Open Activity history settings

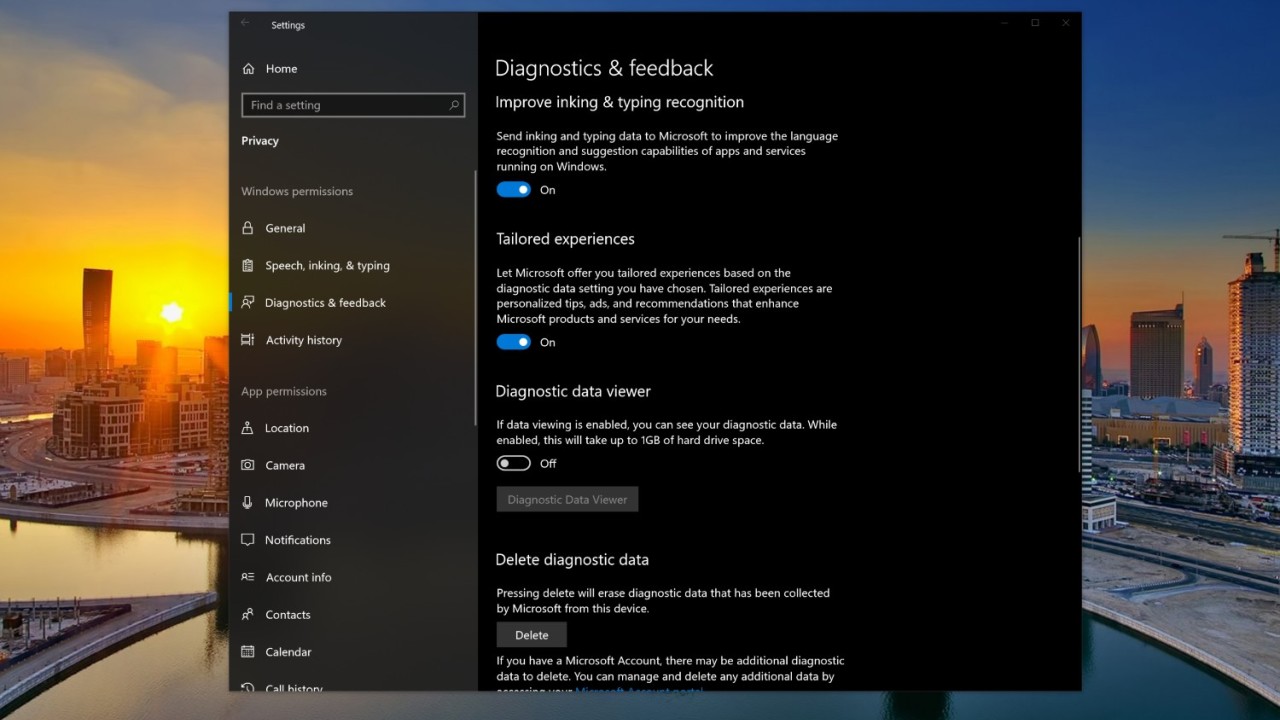point(352,340)
